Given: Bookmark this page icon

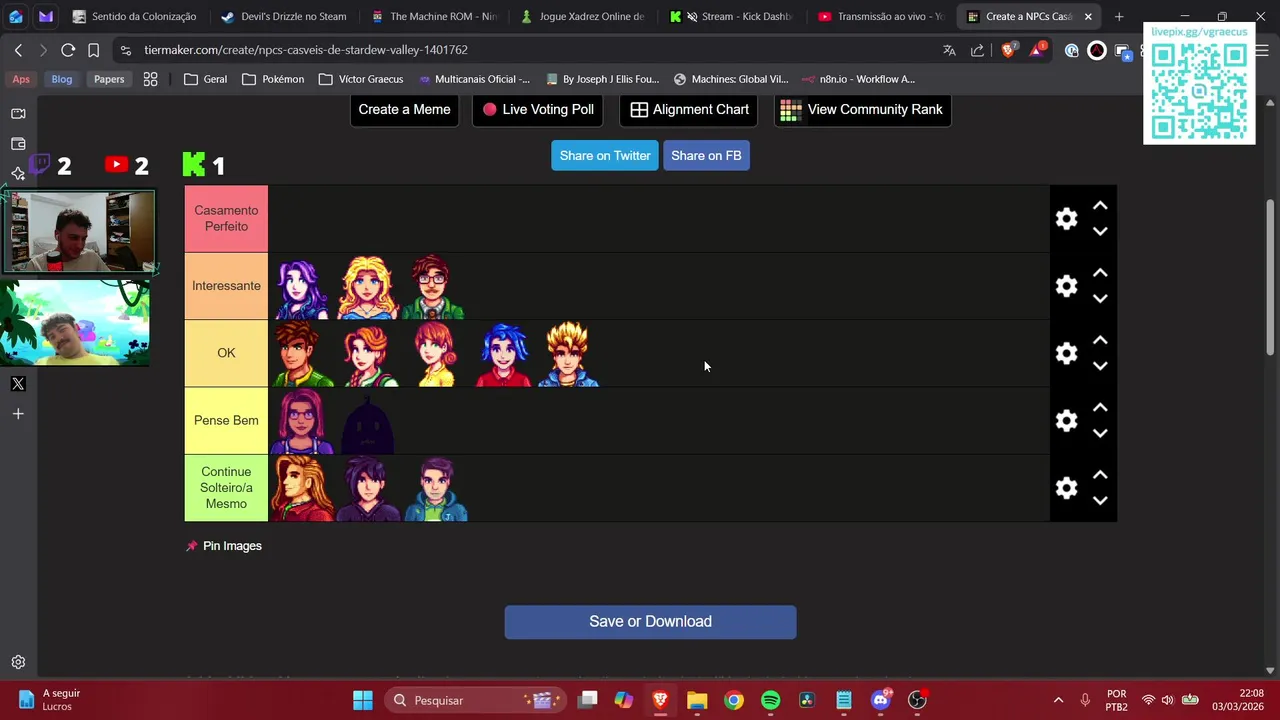Looking at the screenshot, I should [x=93, y=50].
